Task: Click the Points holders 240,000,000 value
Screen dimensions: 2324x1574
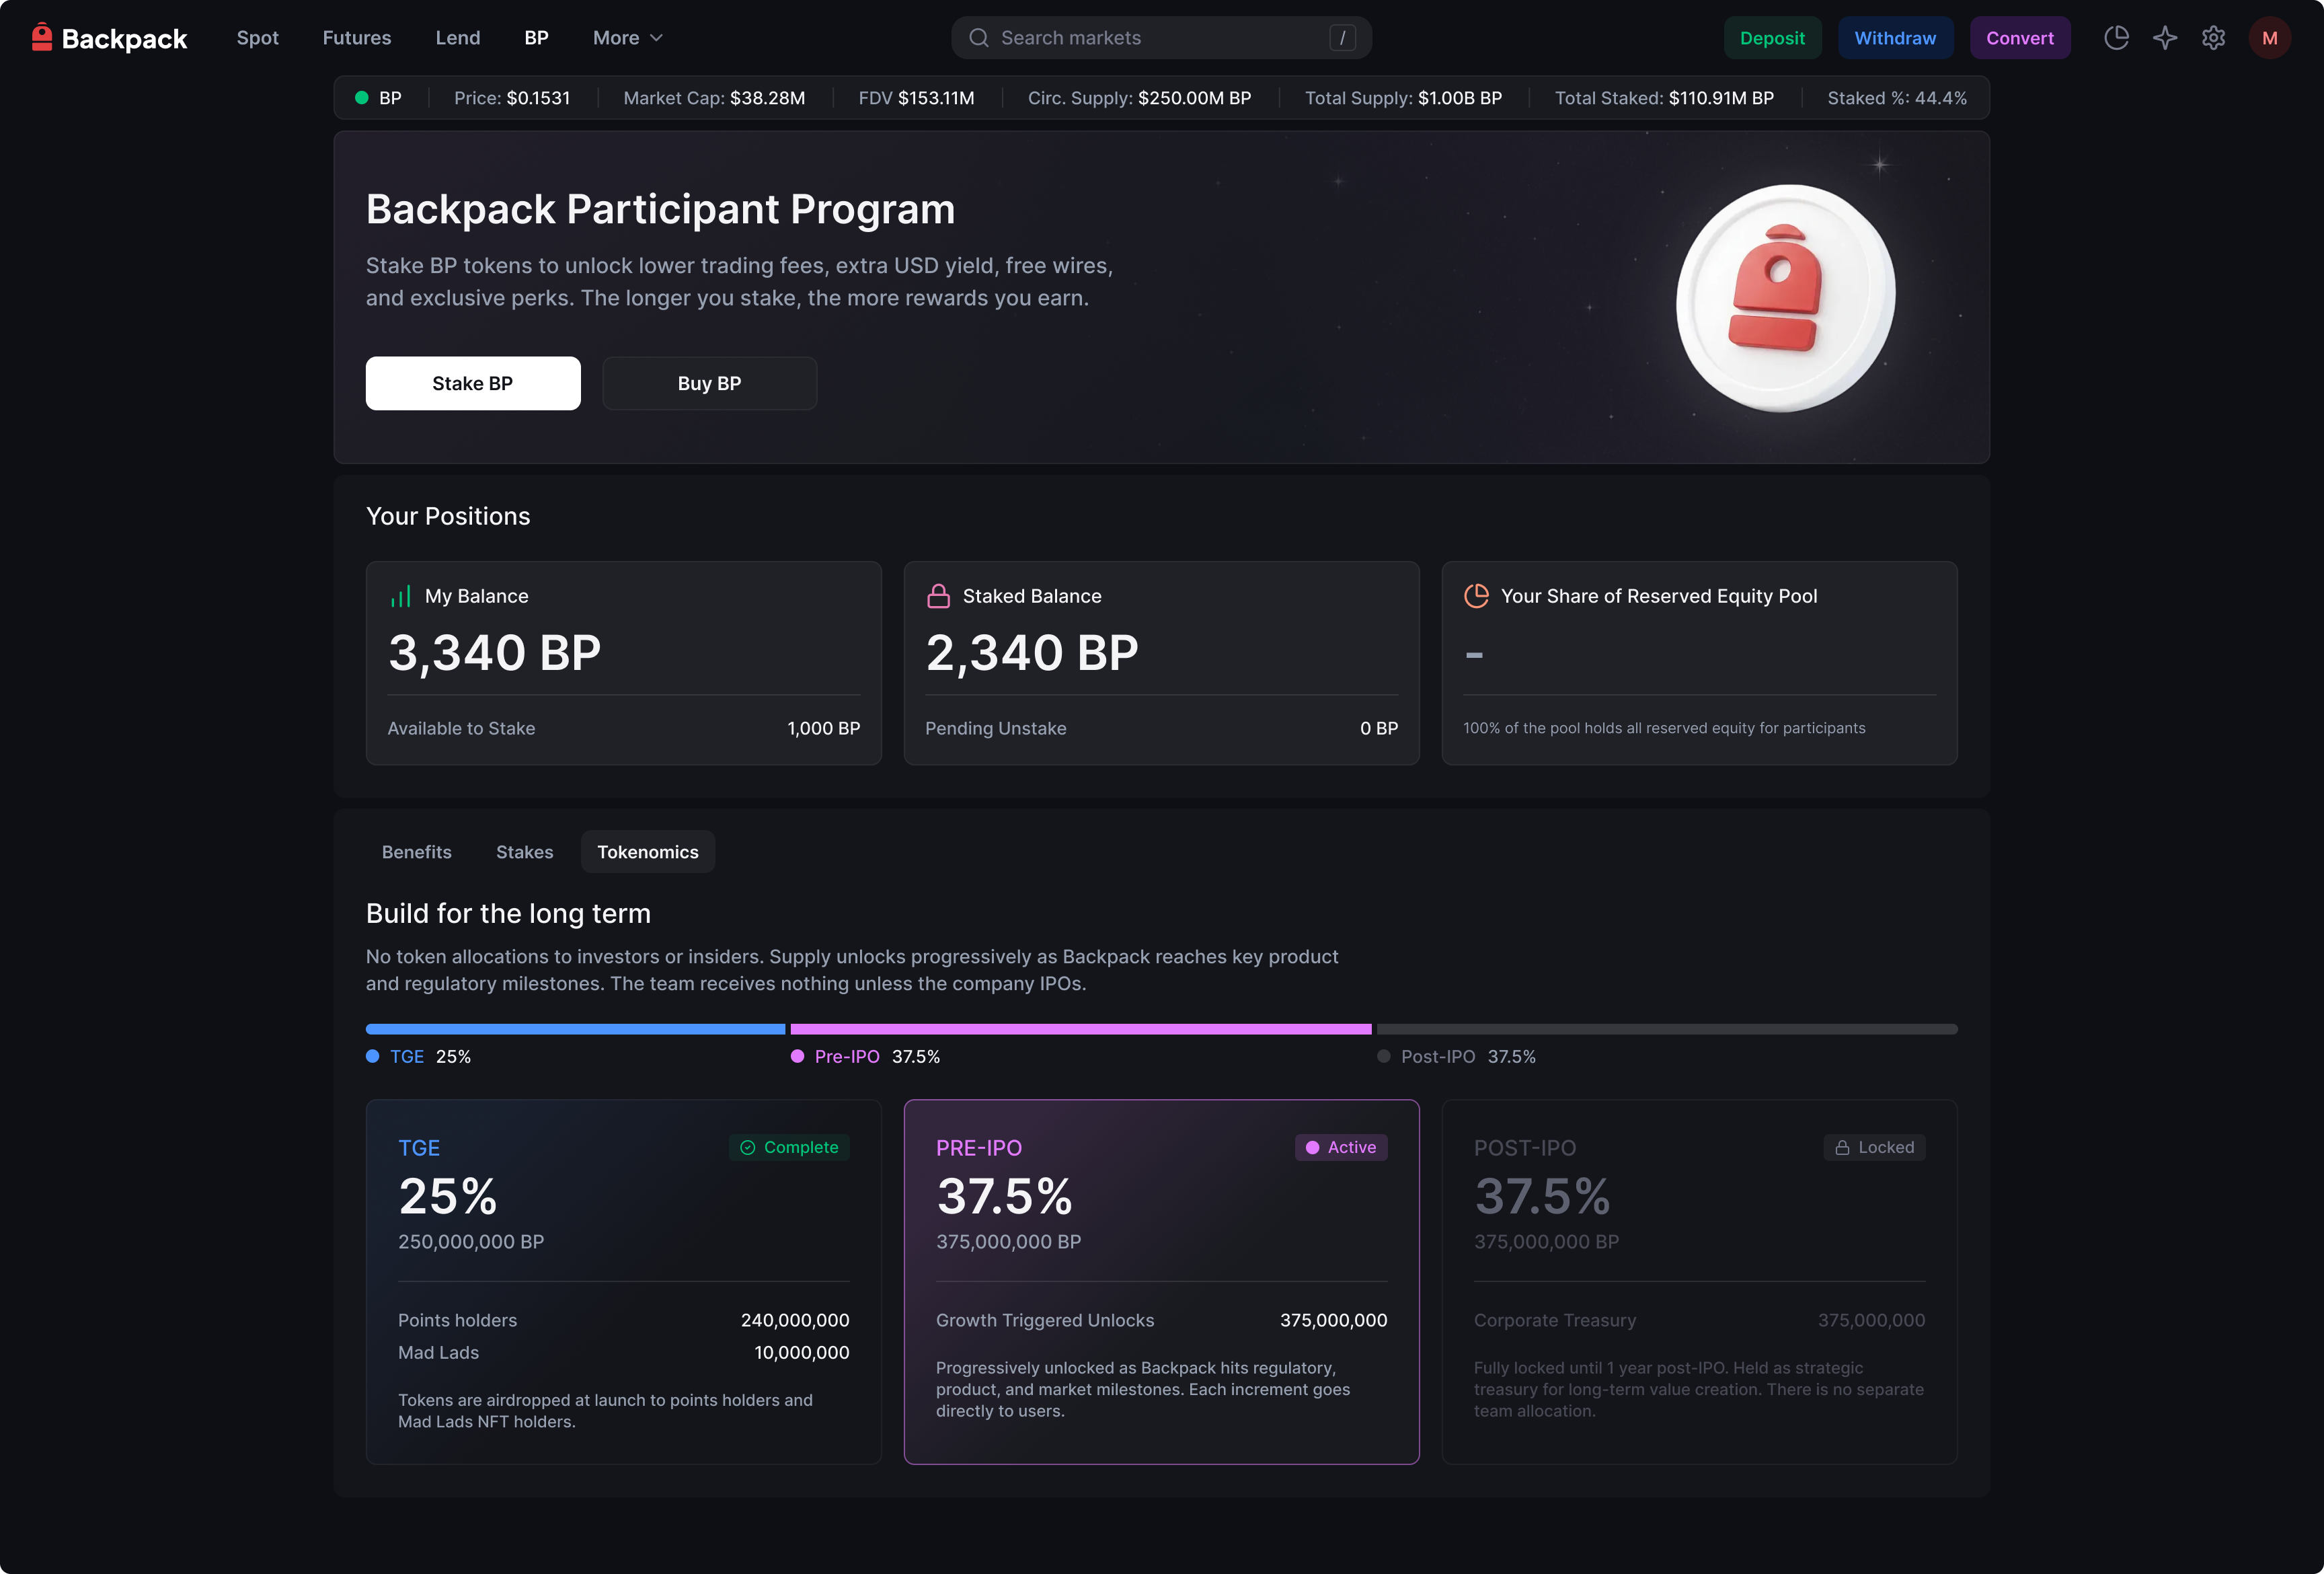Action: tap(795, 1320)
